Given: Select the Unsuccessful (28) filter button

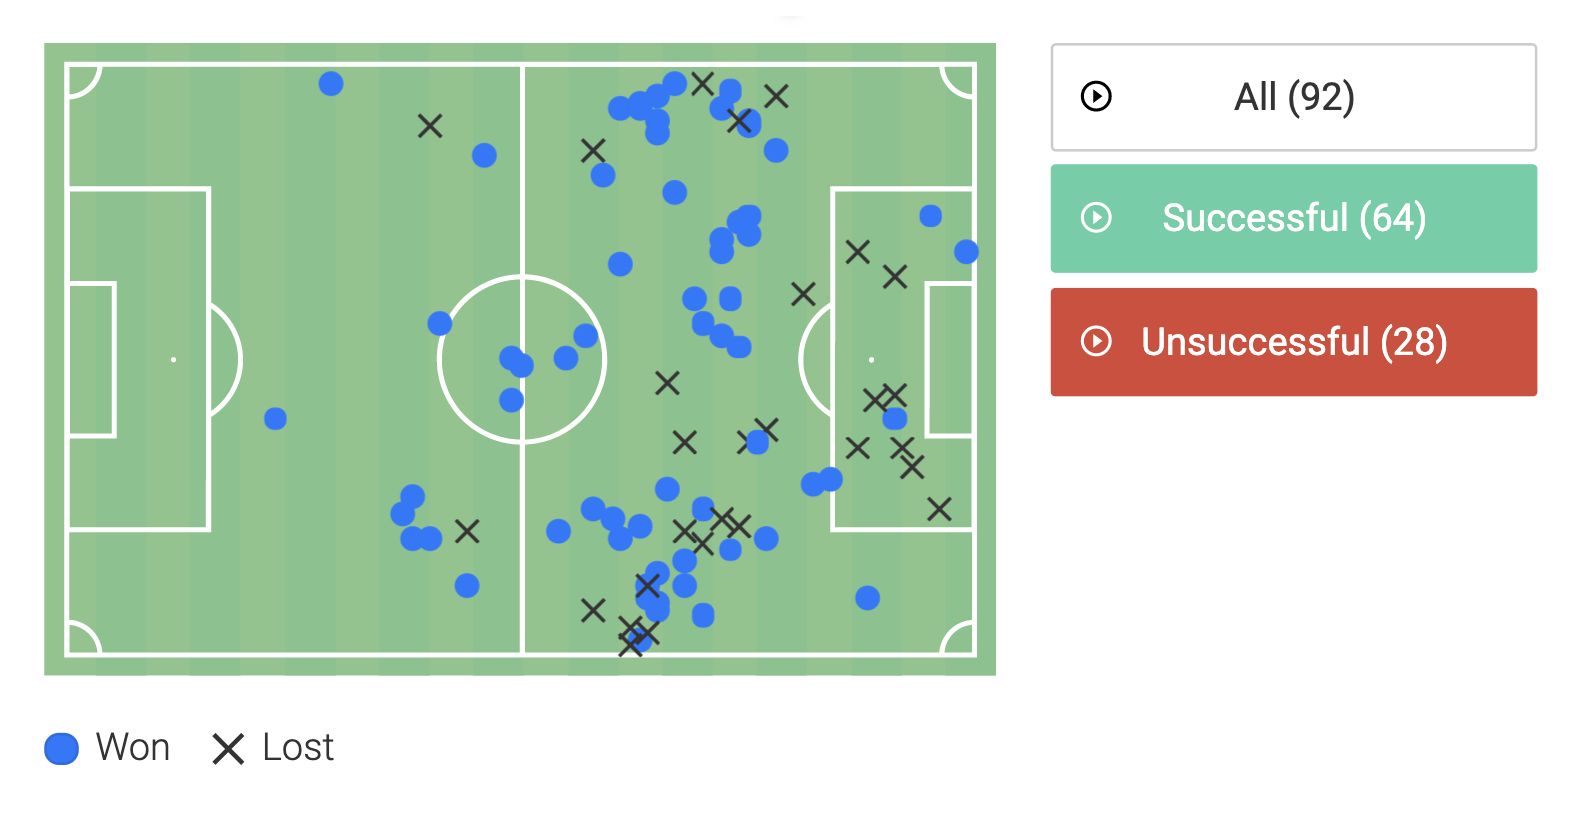Looking at the screenshot, I should click(x=1293, y=342).
